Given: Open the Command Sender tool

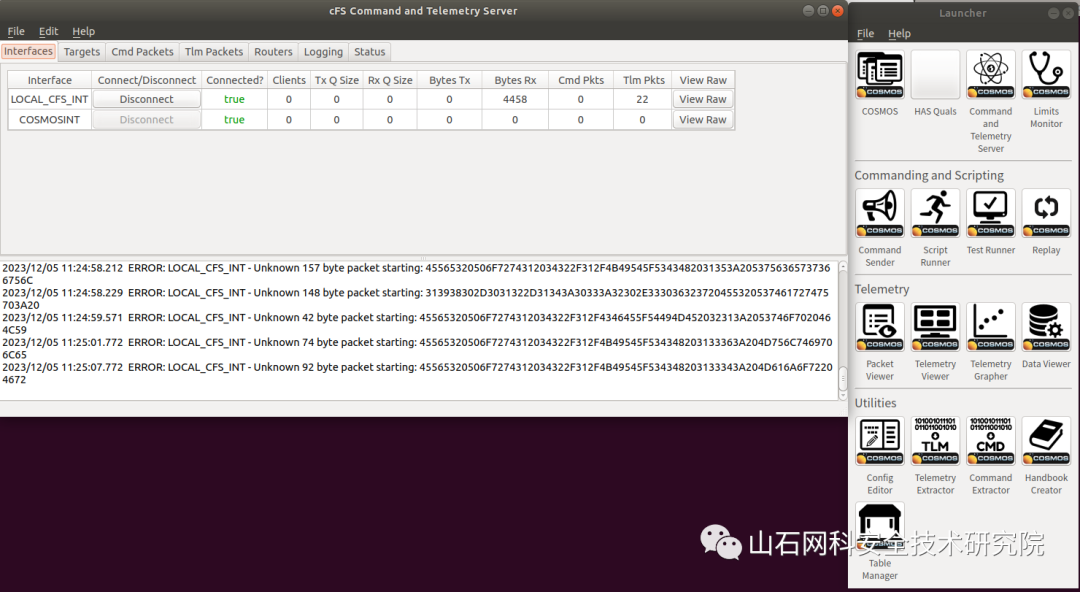Looking at the screenshot, I should pyautogui.click(x=880, y=213).
